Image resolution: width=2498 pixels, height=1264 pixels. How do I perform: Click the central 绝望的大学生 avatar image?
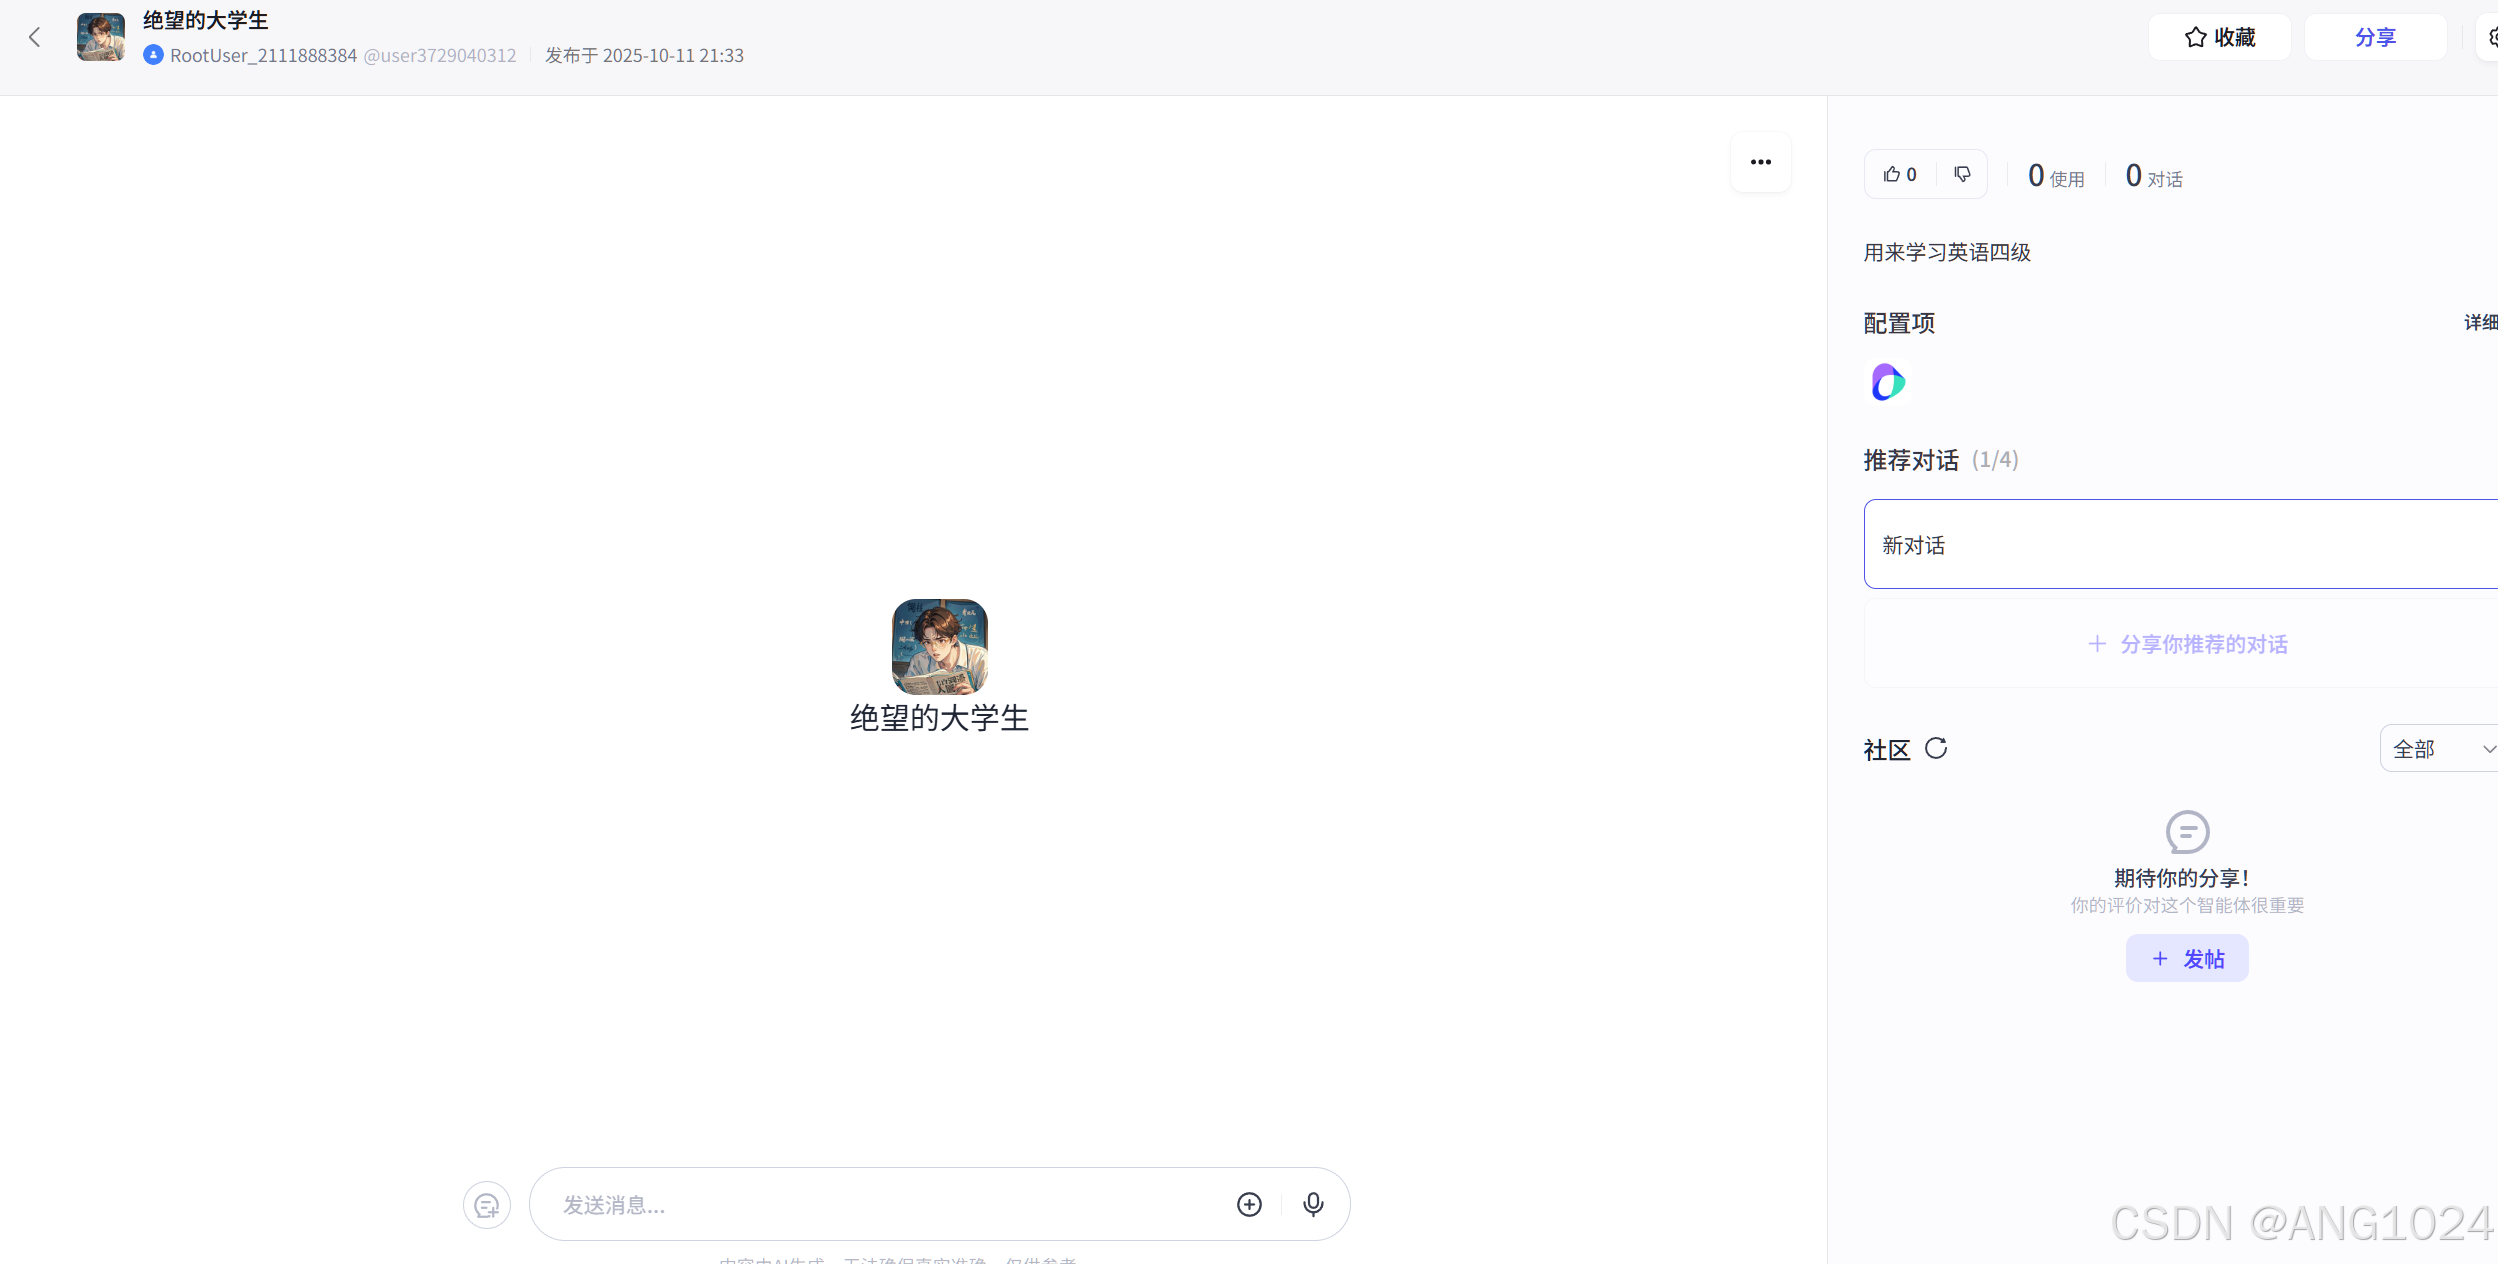[x=939, y=647]
